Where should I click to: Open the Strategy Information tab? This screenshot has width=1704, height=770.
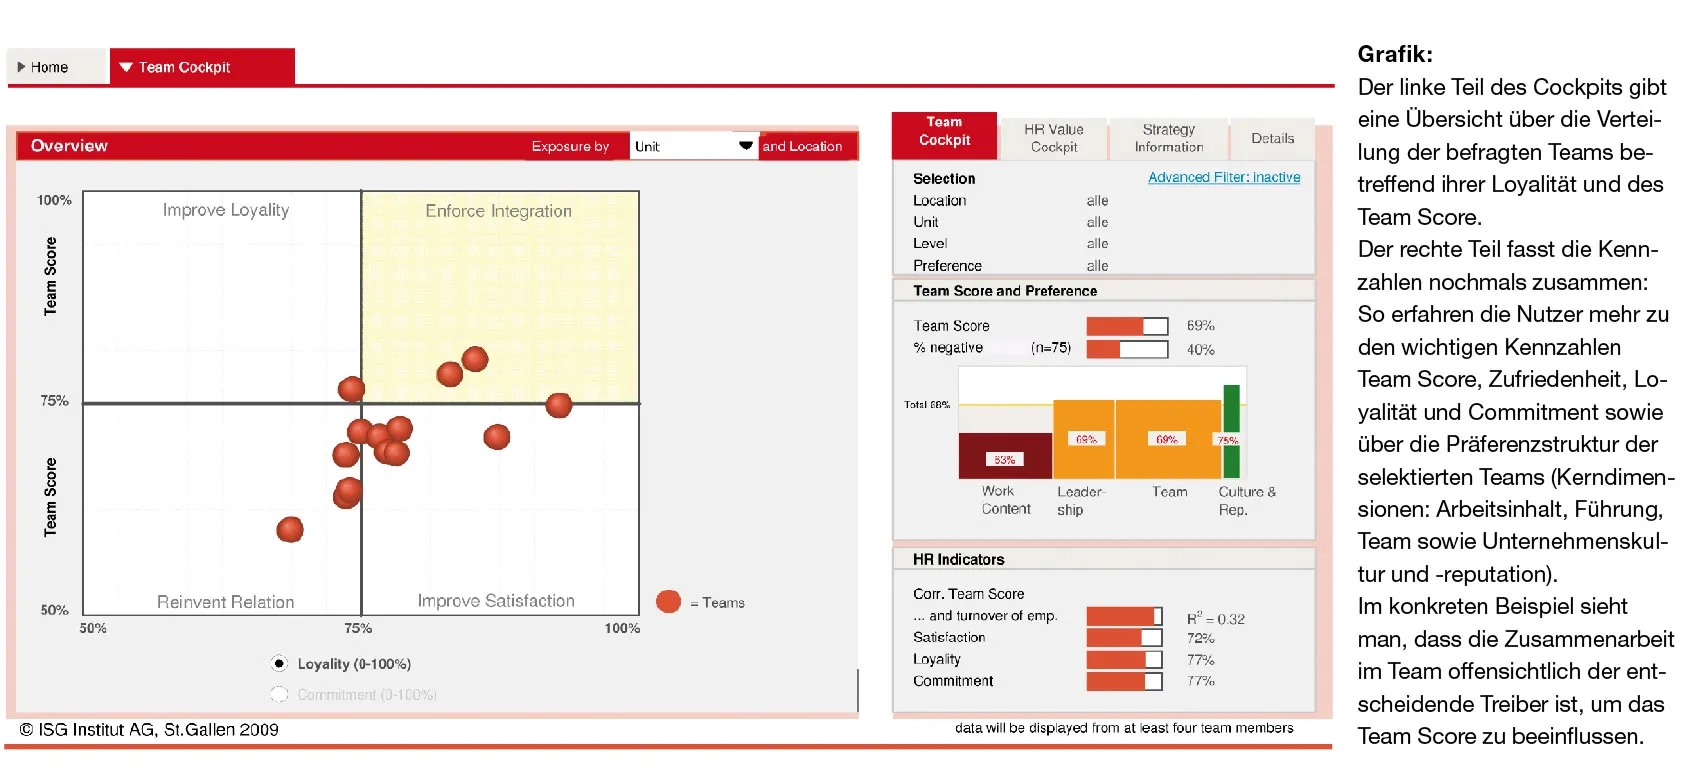1168,138
